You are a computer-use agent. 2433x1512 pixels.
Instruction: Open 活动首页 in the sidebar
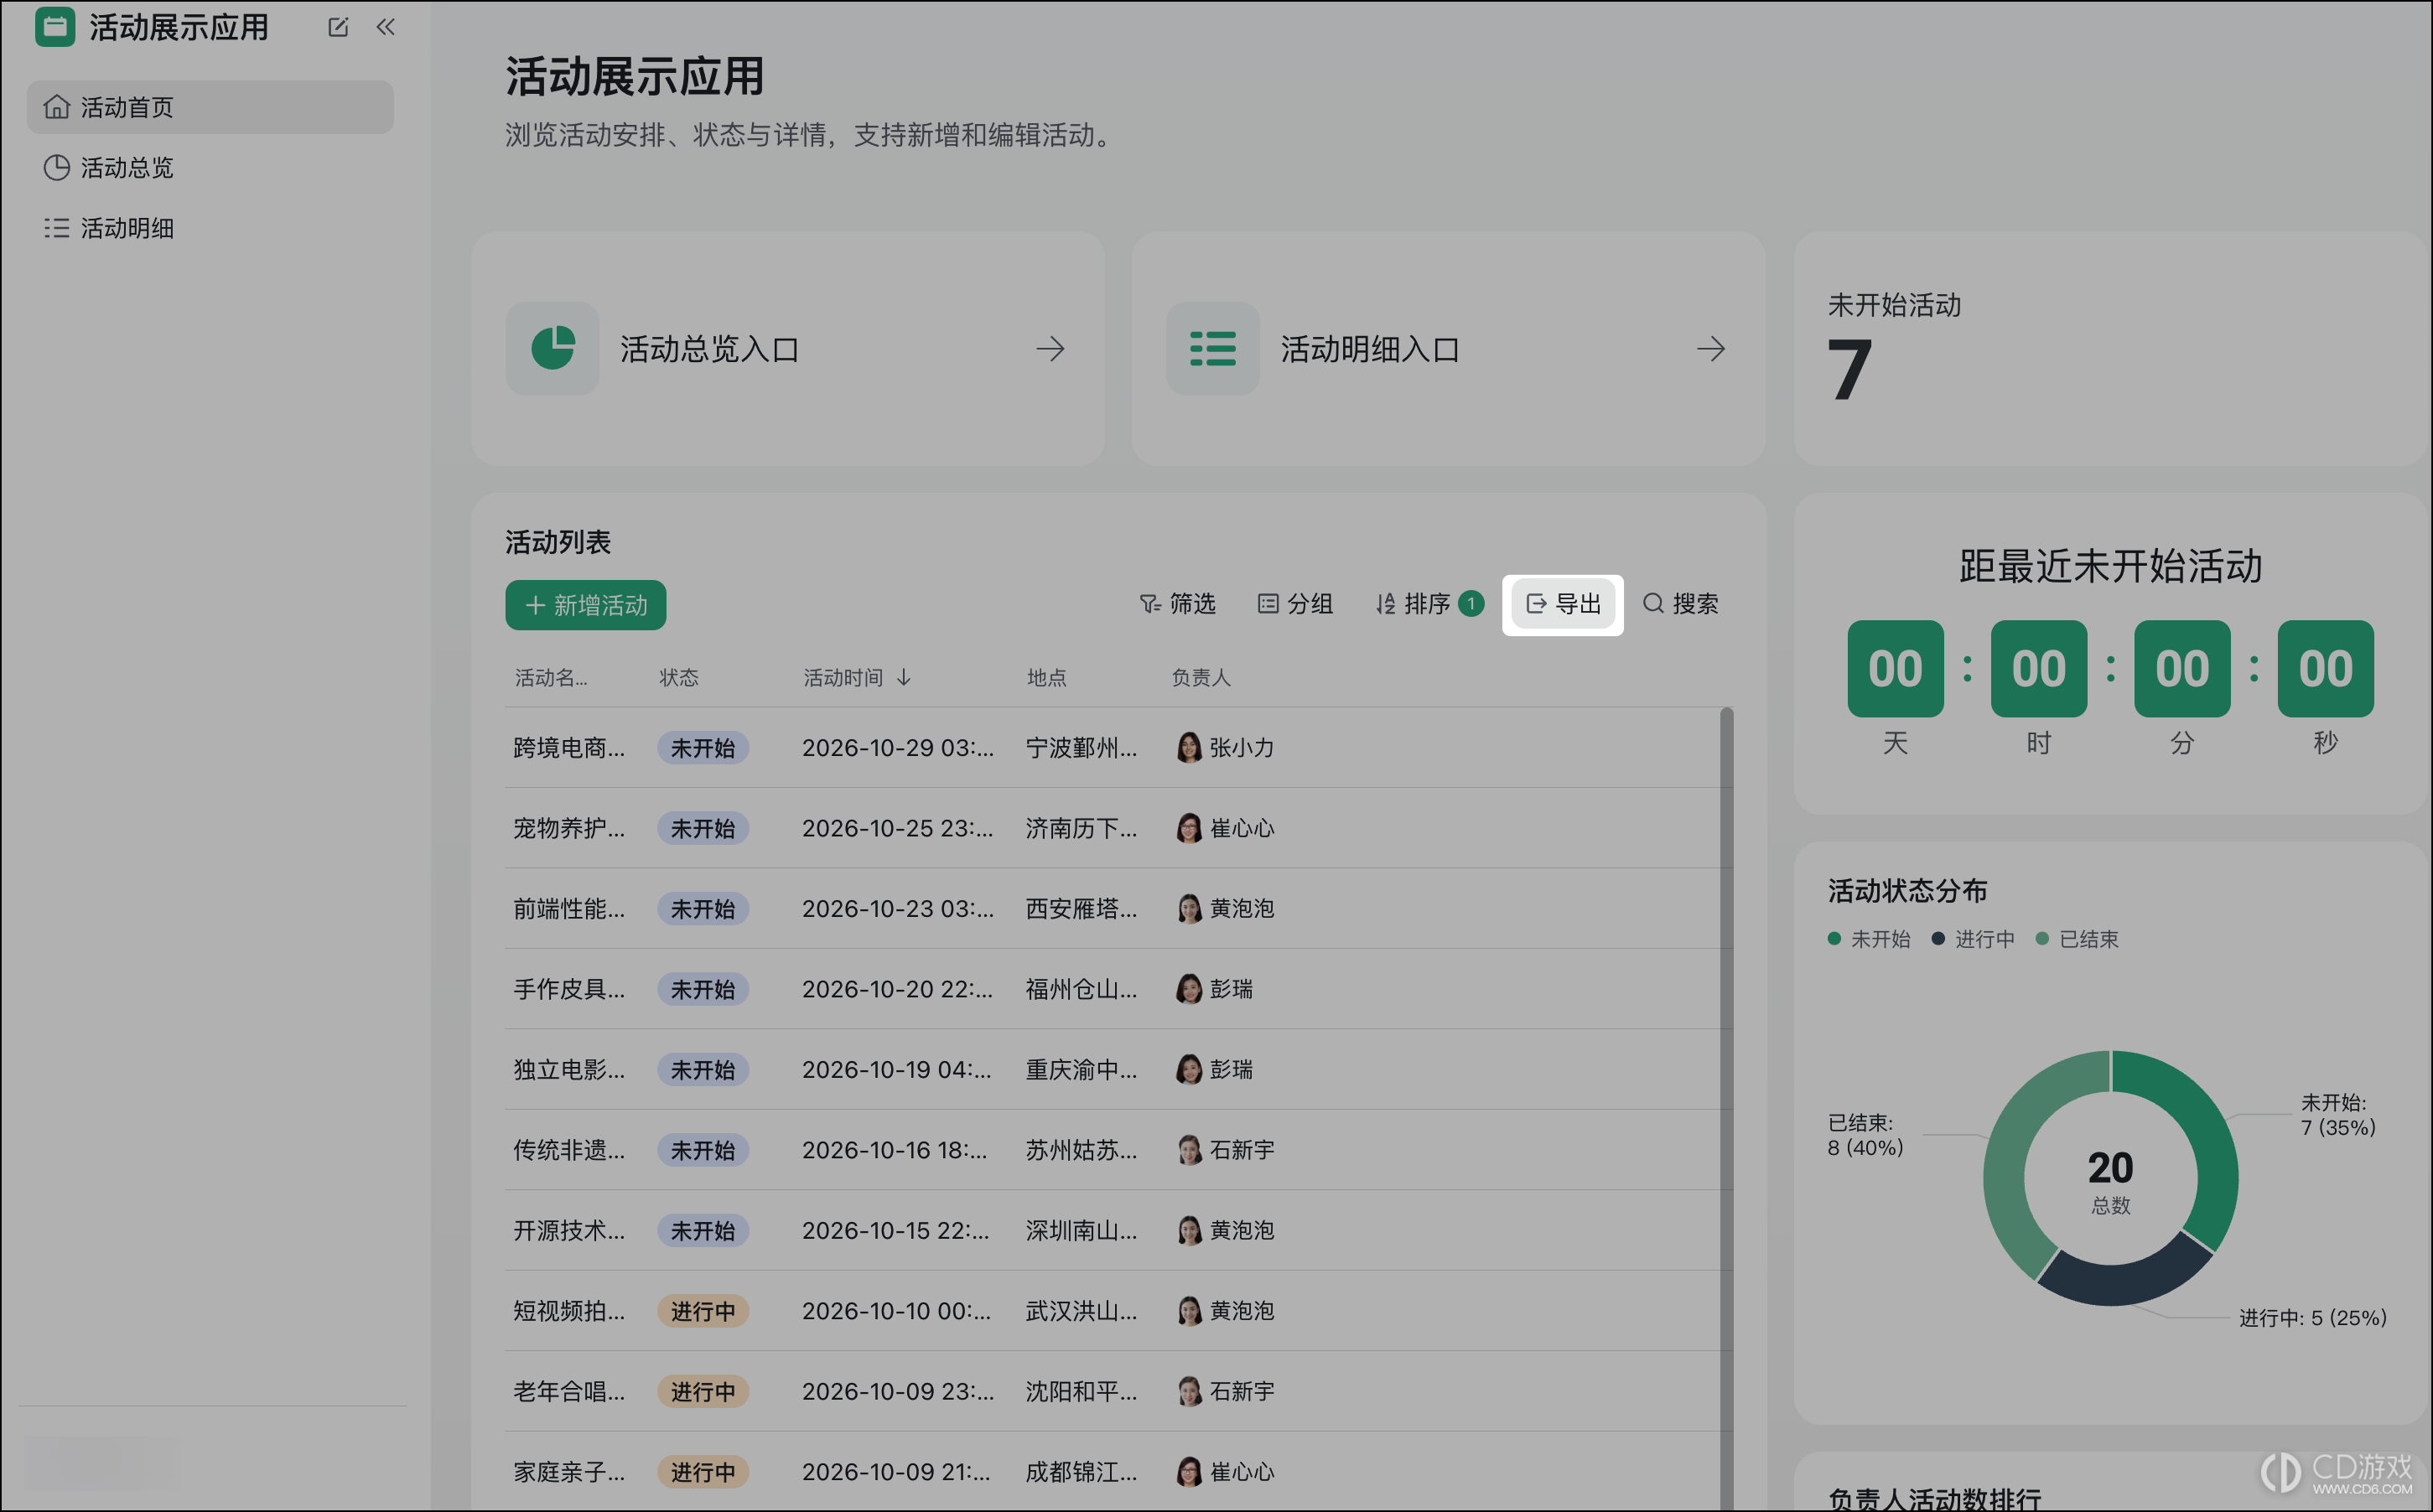210,107
